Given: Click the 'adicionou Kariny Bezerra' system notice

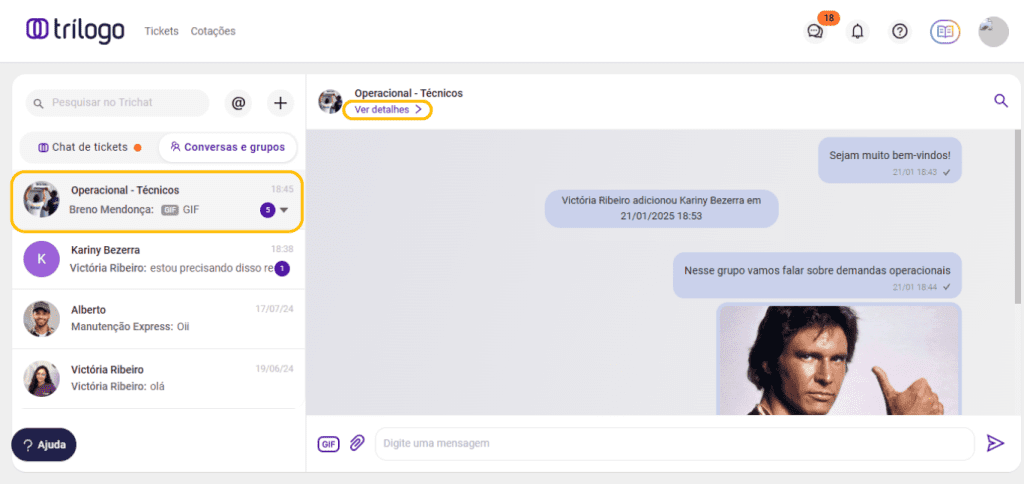Looking at the screenshot, I should 661,208.
